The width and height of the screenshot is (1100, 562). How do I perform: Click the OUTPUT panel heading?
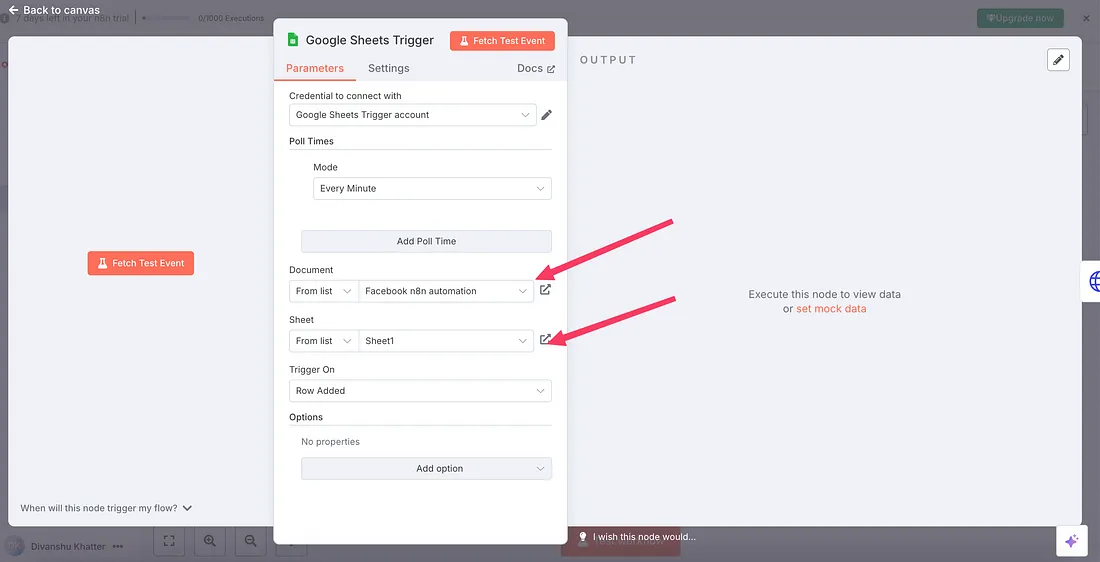pos(608,60)
